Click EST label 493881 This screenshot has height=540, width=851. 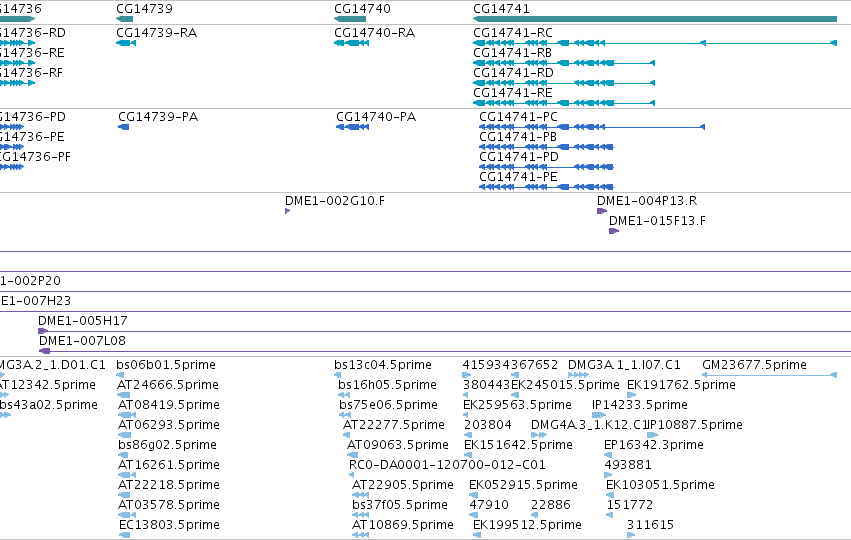click(x=628, y=465)
